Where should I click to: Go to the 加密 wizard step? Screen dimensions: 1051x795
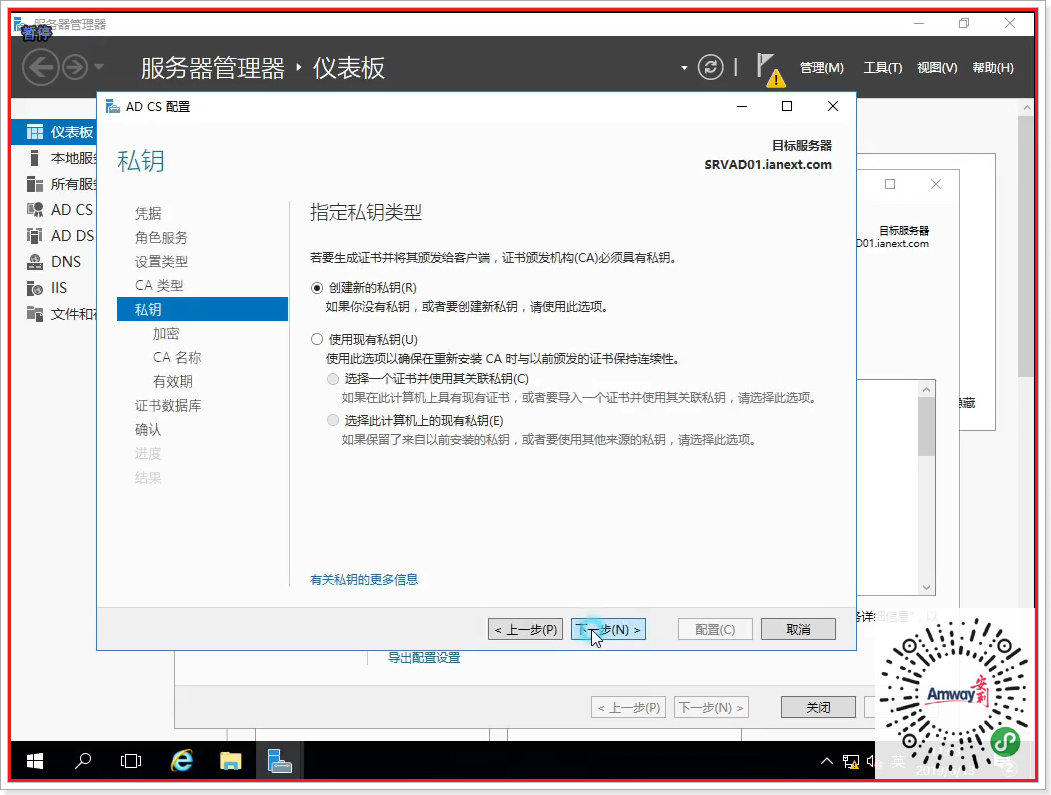click(166, 334)
